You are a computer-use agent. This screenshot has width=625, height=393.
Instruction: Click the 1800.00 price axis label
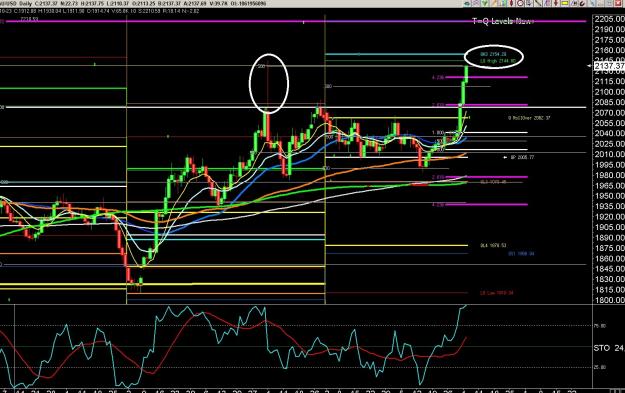pyautogui.click(x=609, y=300)
